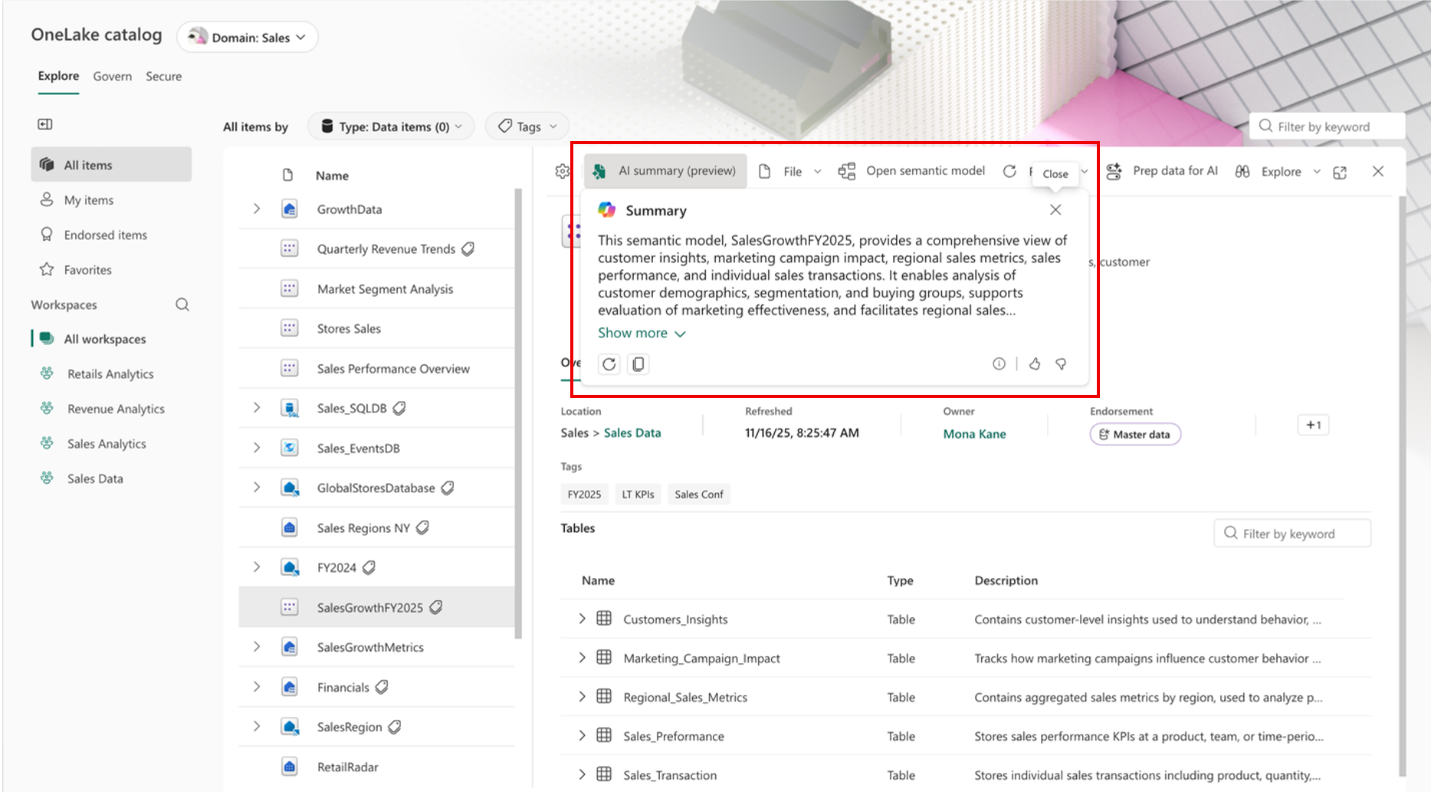Open owner Mona Kane's profile link

(973, 434)
